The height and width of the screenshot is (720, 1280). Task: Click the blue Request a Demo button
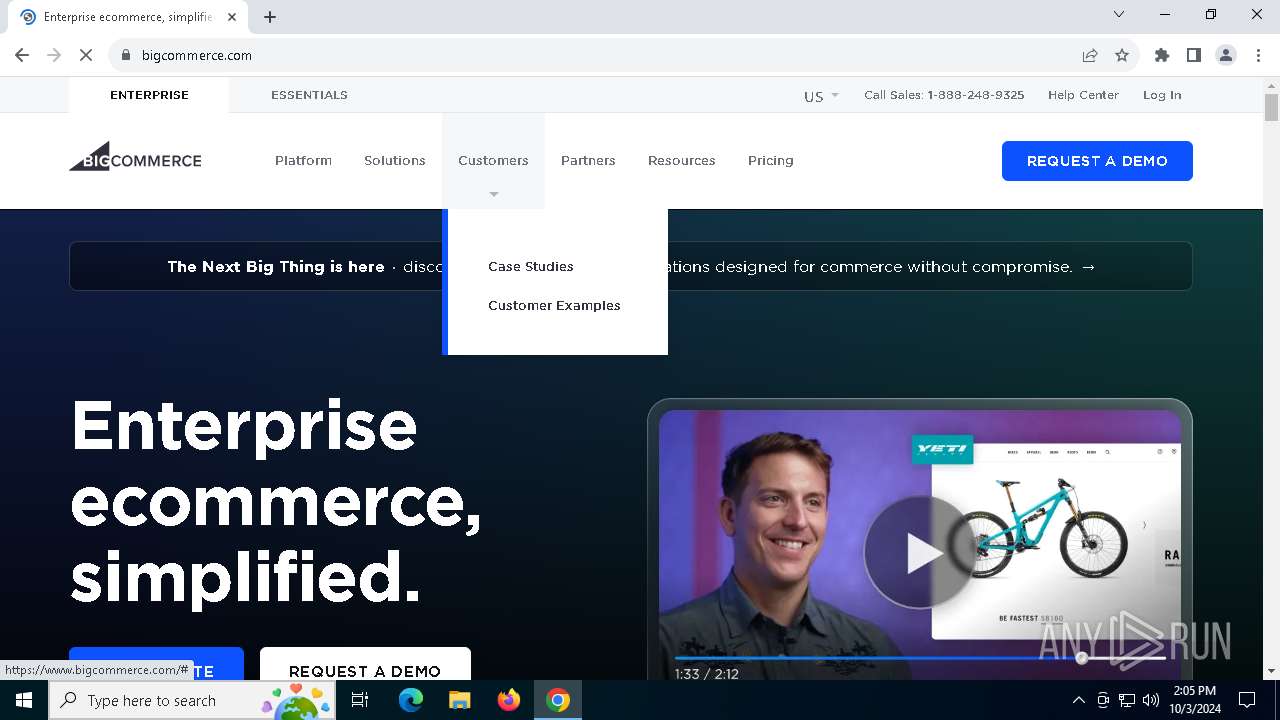tap(1097, 161)
